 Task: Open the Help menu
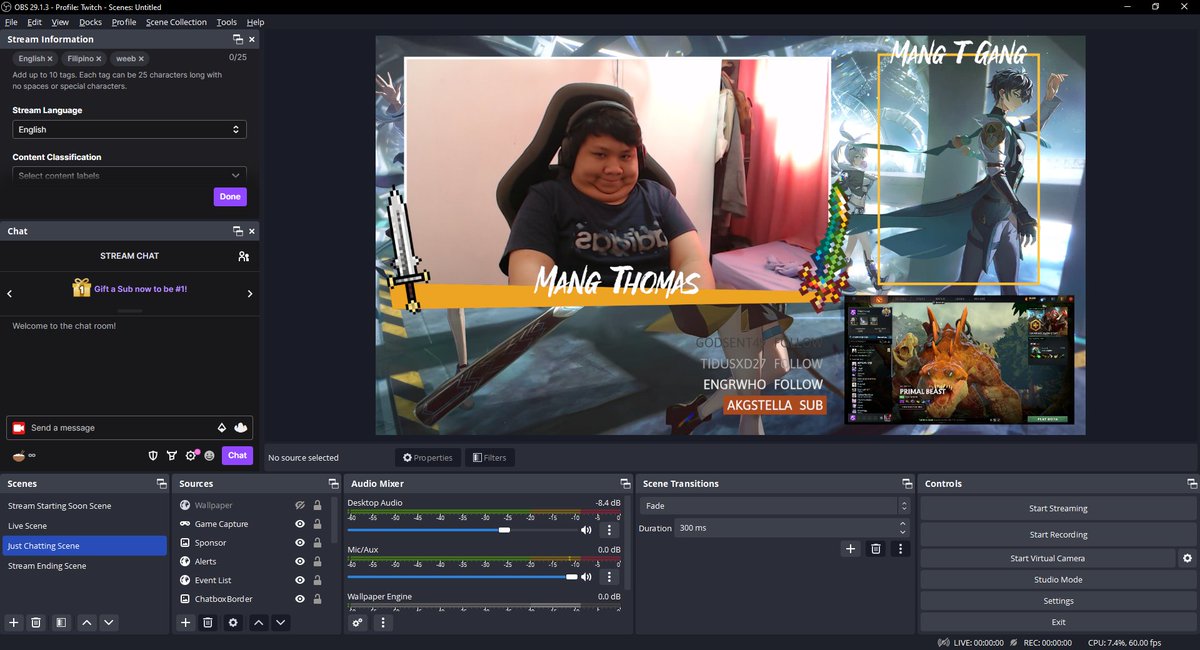pos(255,22)
